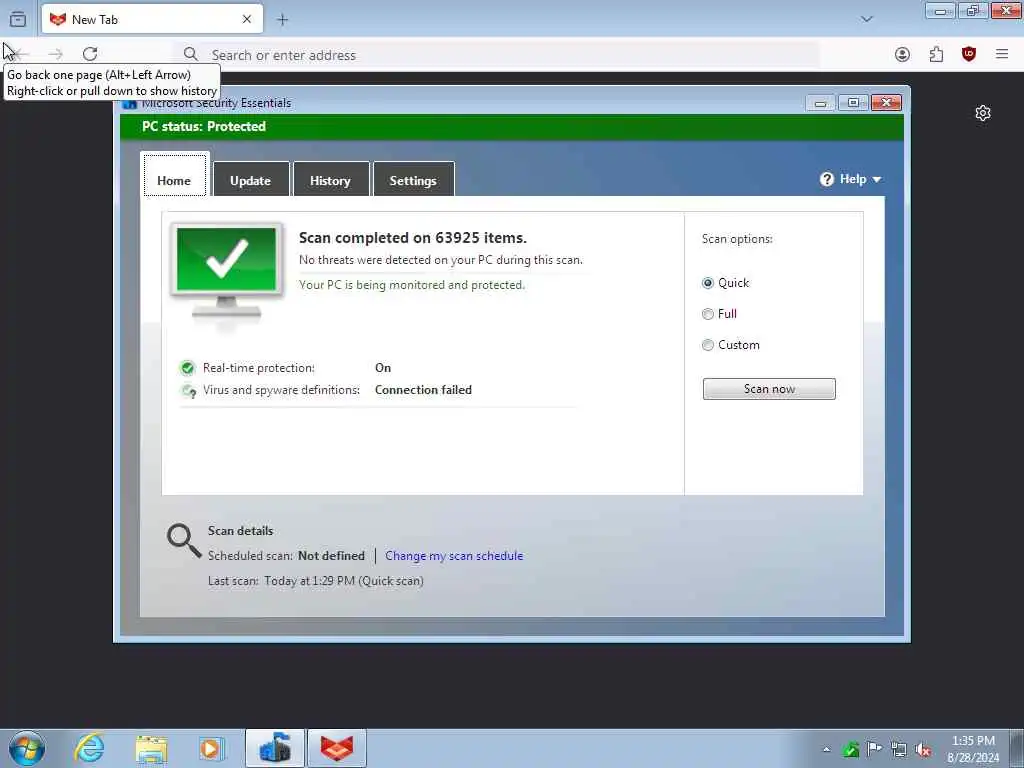Click the Scan now button
The width and height of the screenshot is (1024, 768).
click(769, 389)
